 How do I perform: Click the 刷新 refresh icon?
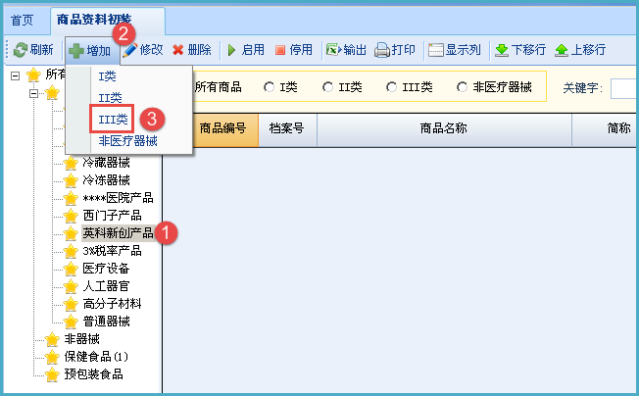(x=20, y=50)
